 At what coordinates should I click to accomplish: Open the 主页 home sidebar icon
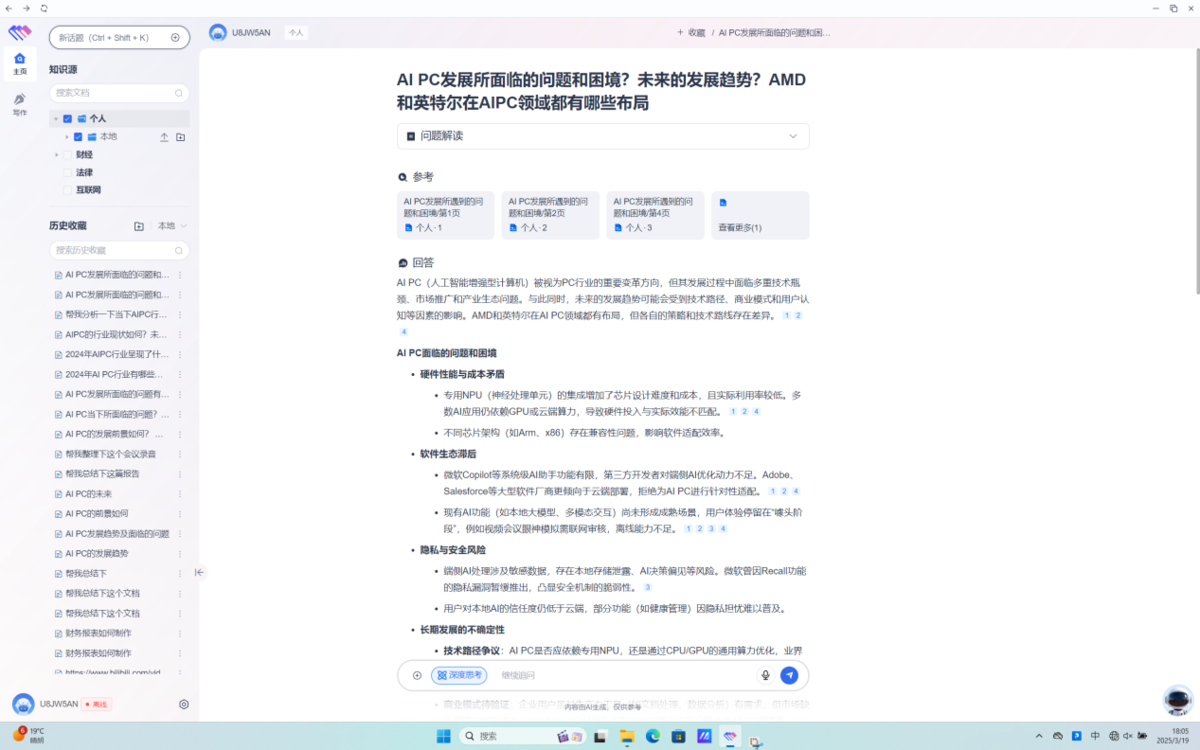[20, 63]
